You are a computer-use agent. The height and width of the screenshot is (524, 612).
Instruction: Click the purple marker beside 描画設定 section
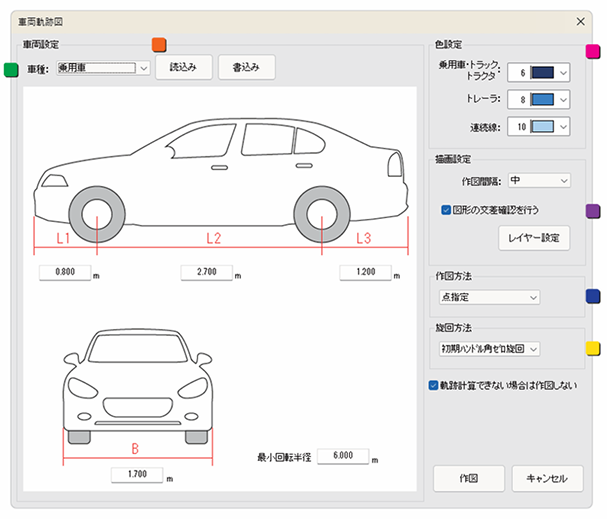point(592,211)
